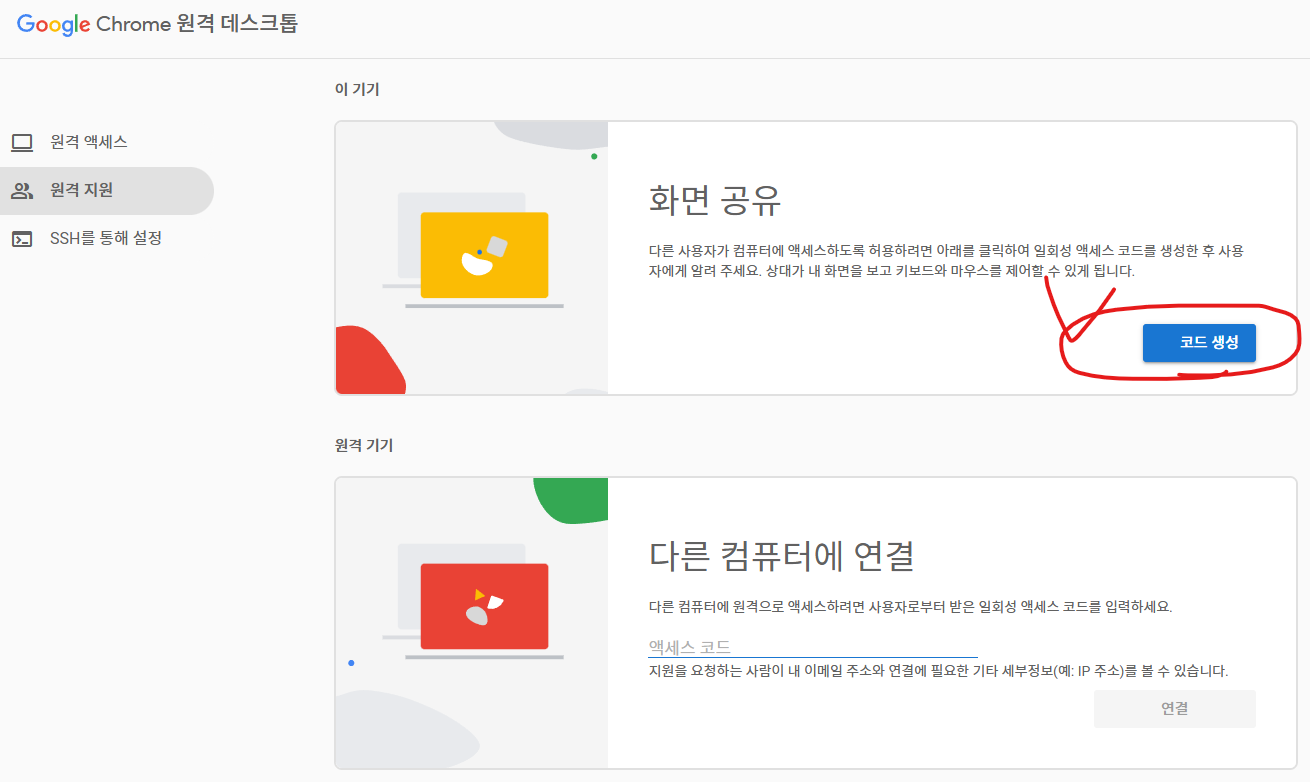Screen dimensions: 1310x782
Task: Click the 이 기기 section label
Action: 357,89
